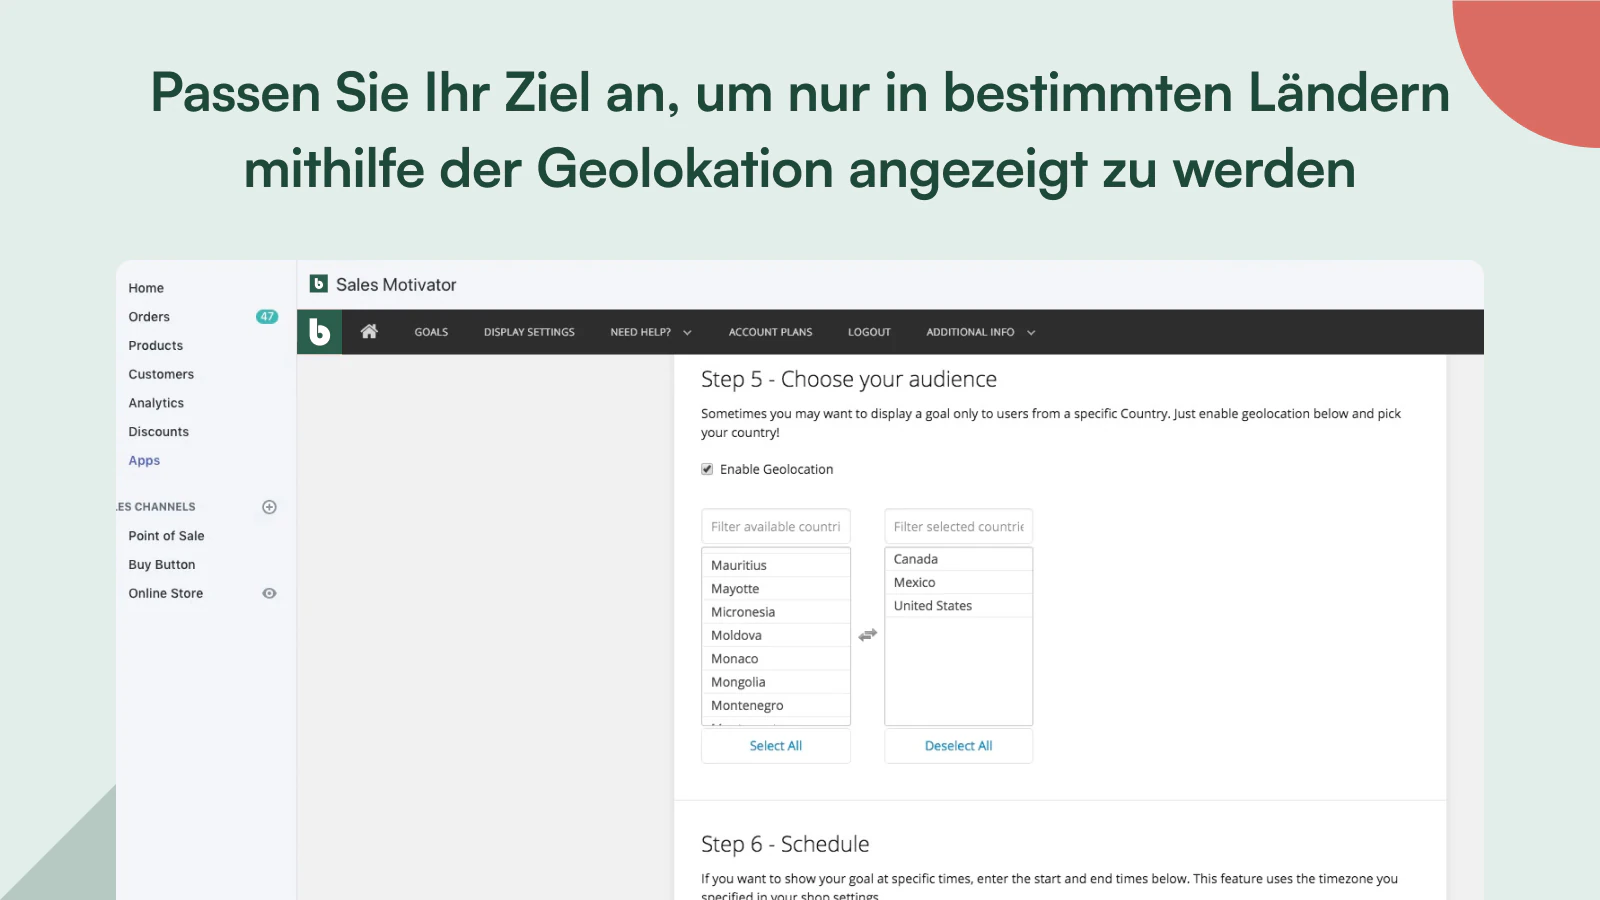Go to the home icon in navbar
Screen dimensions: 1600x900
pos(369,331)
